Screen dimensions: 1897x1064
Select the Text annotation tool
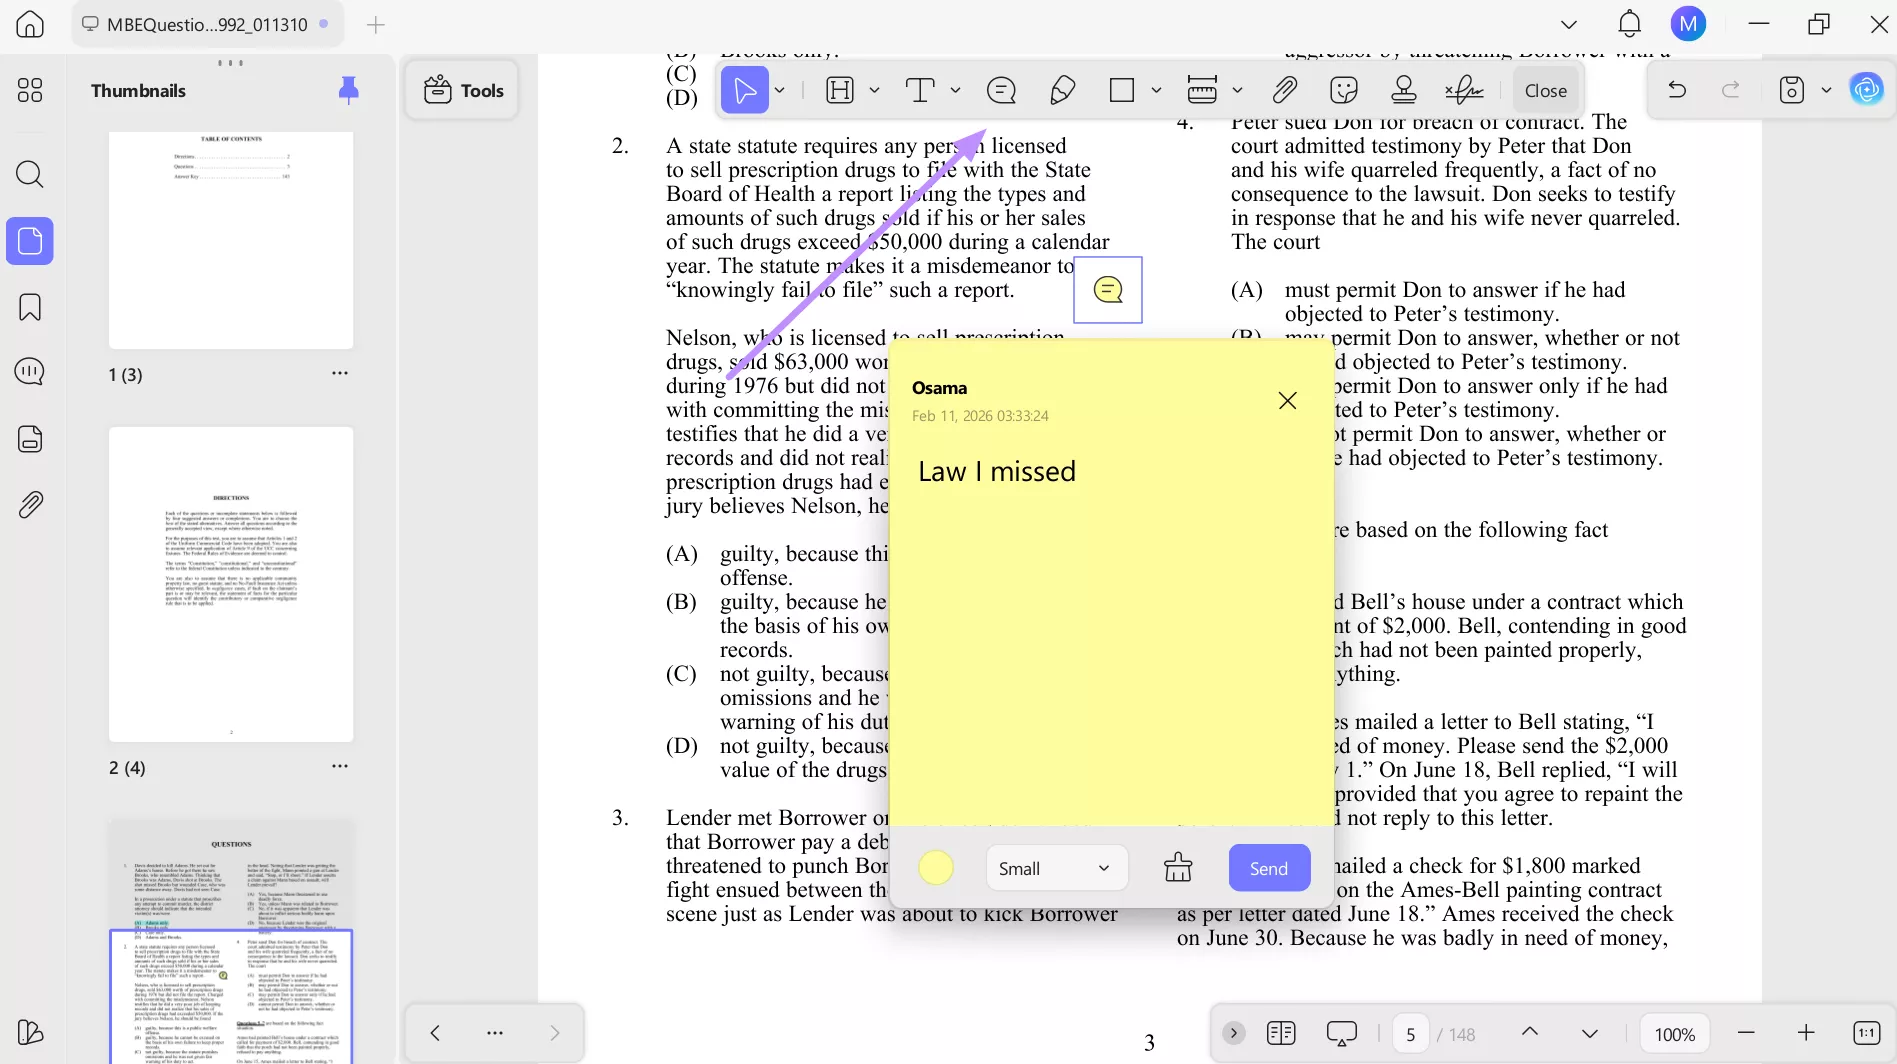point(920,89)
